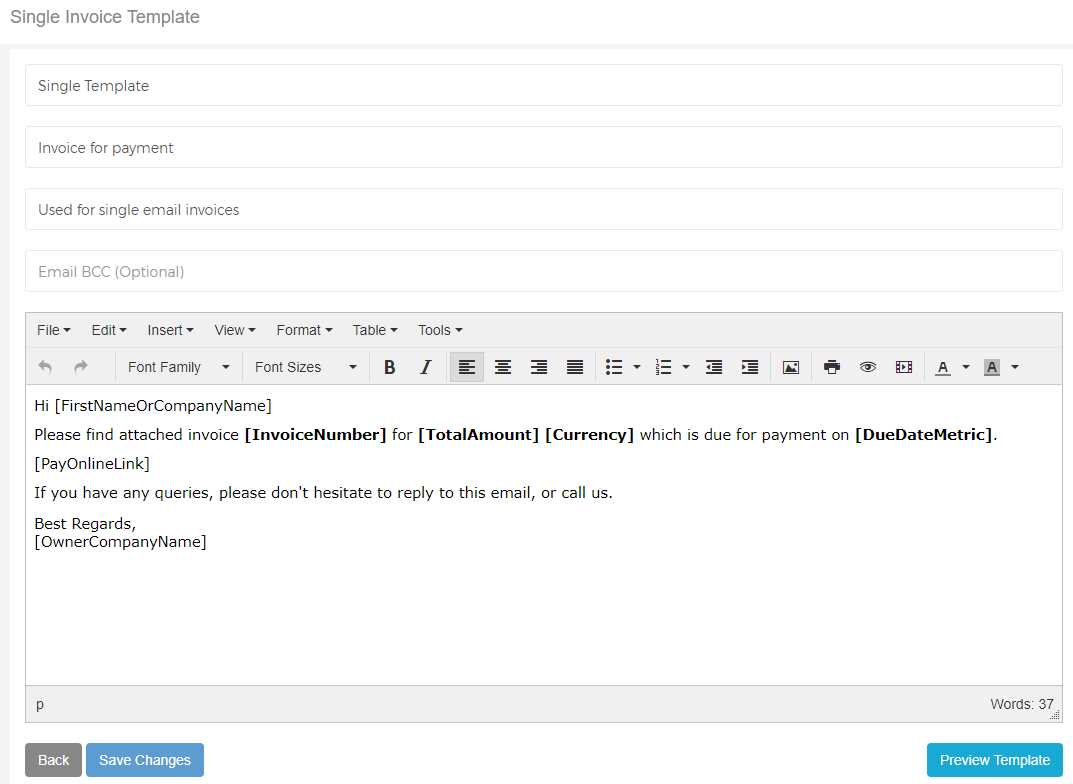Click the [TotalAmount] placeholder text
This screenshot has width=1073, height=784.
pyautogui.click(x=478, y=434)
